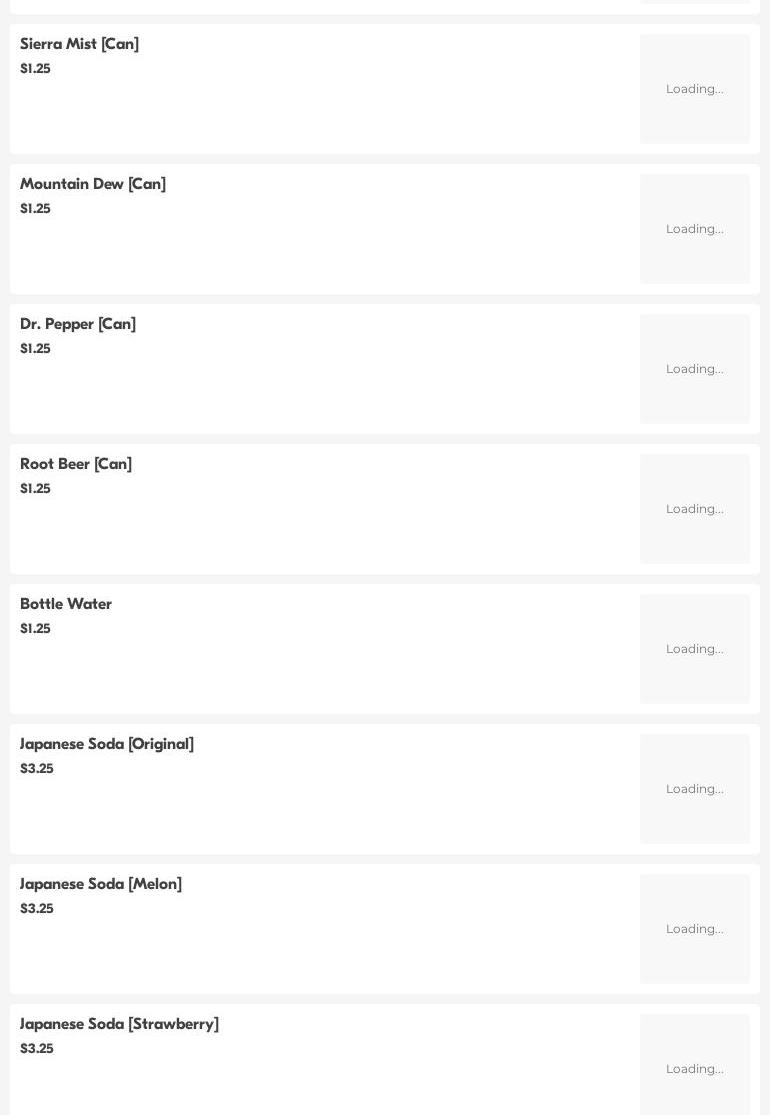Tap the Dr. Pepper loading thumbnail
The image size is (770, 1115).
[694, 369]
